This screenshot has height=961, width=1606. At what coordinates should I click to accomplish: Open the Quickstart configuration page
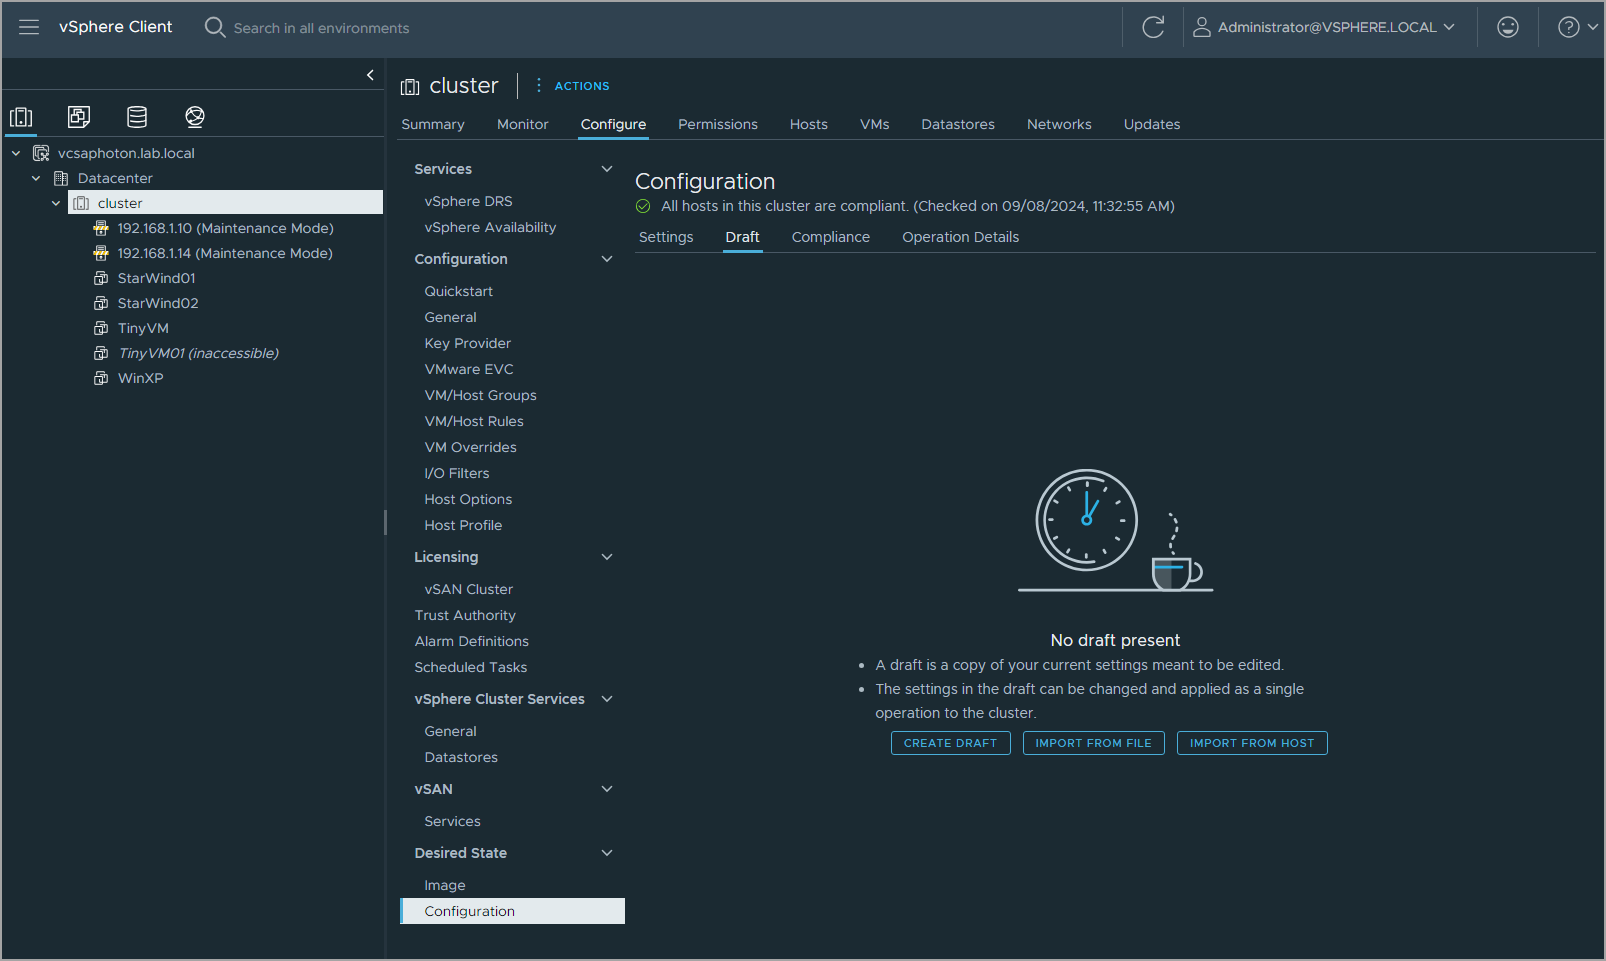(x=459, y=291)
